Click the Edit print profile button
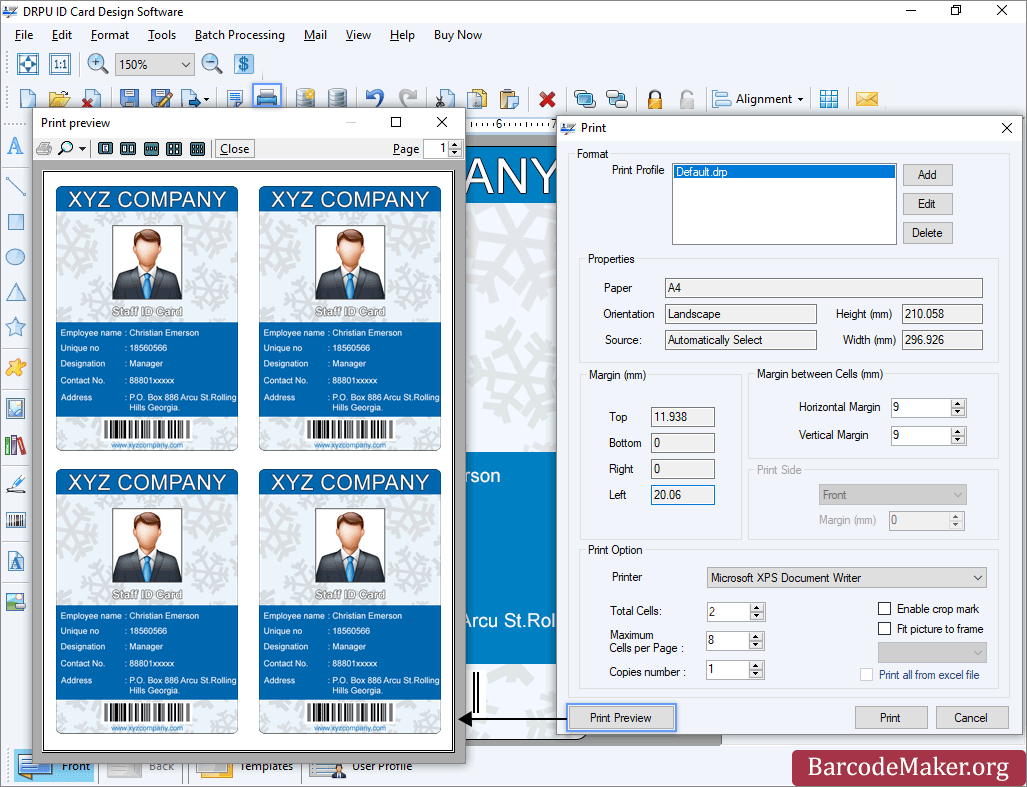1027x787 pixels. click(x=927, y=204)
